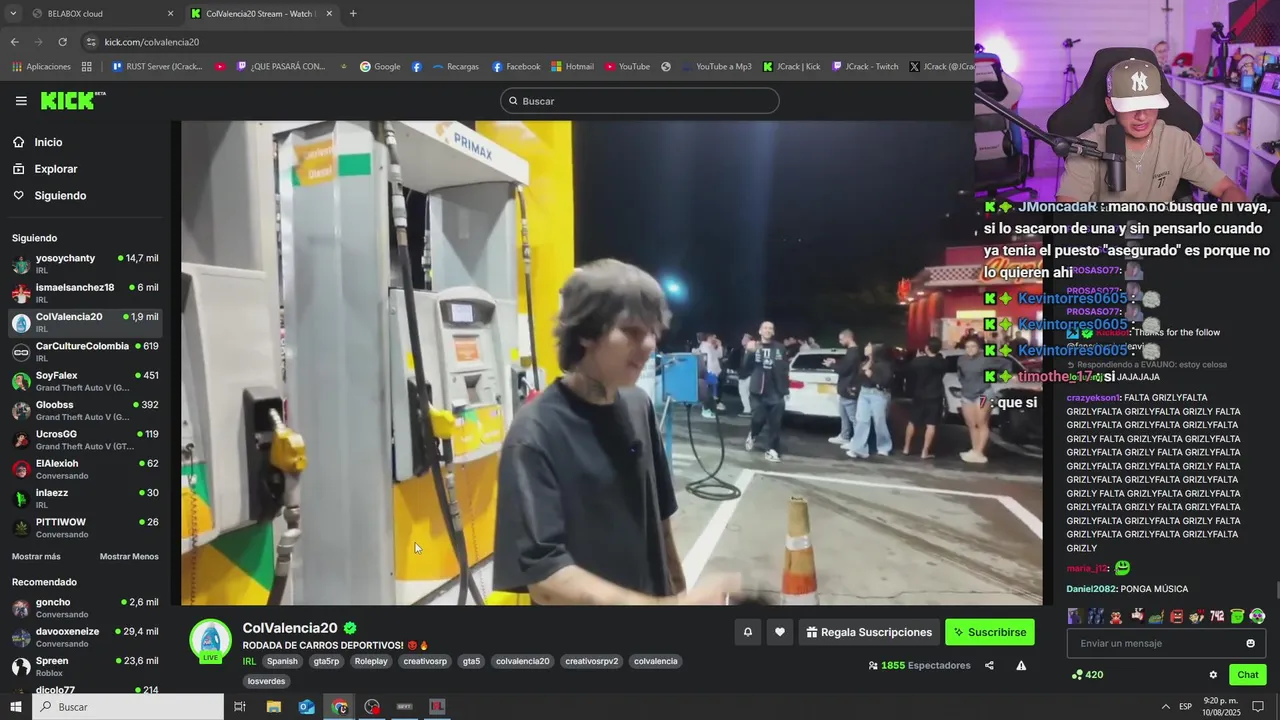Viewport: 1280px width, 720px height.
Task: Open JCrack | Kick bookmark
Action: 791,67
